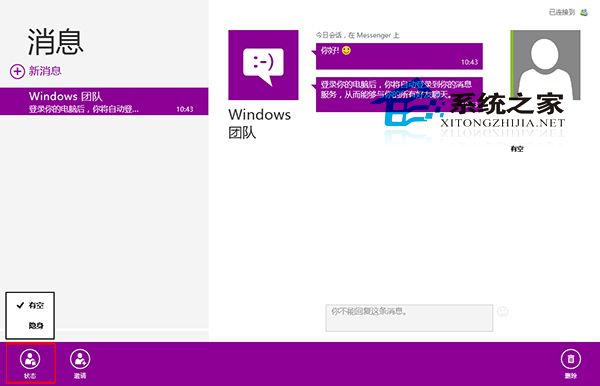Screen dimensions: 600x386
Task: Click the 今日会话 在 Messenger 上 header text
Action: tap(357, 35)
